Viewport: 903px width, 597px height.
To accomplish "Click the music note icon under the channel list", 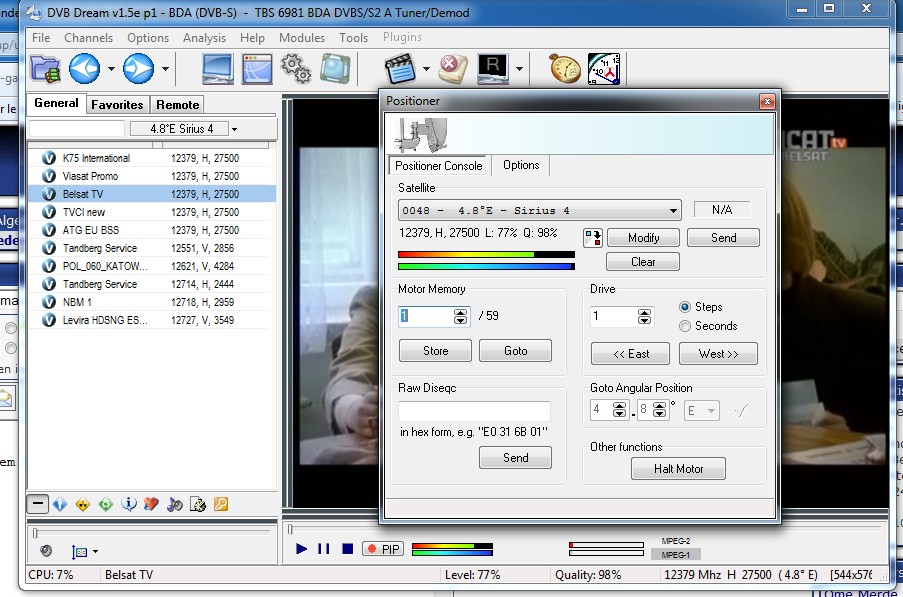I will pos(174,505).
